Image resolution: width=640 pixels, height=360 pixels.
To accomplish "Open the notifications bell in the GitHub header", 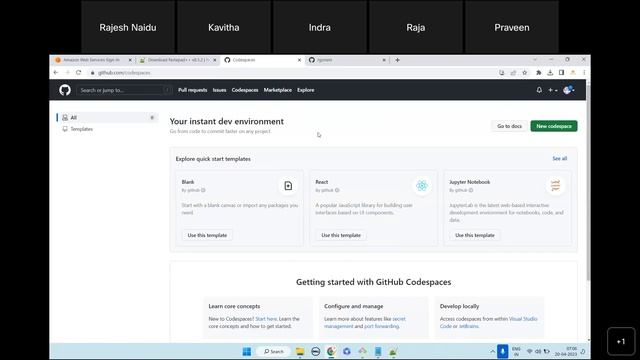I will point(539,90).
